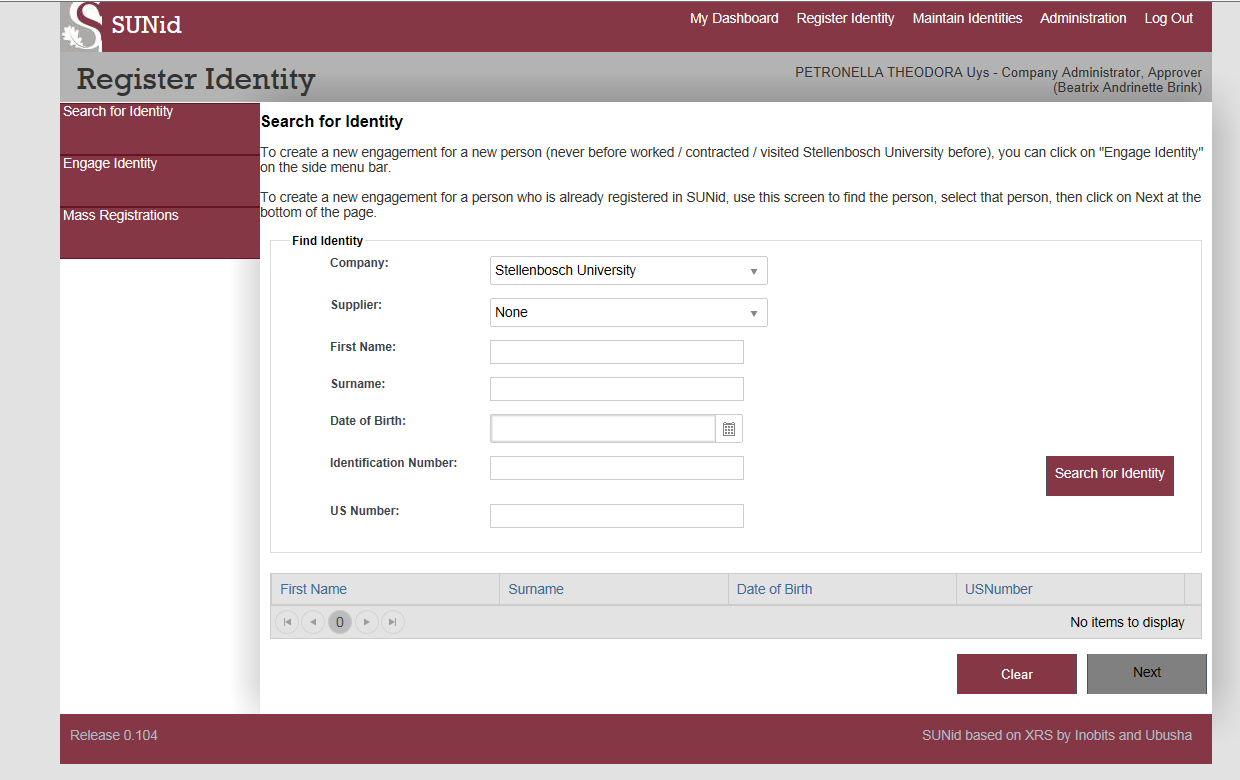Go to previous page of results
Screen dimensions: 1240x780
click(313, 622)
